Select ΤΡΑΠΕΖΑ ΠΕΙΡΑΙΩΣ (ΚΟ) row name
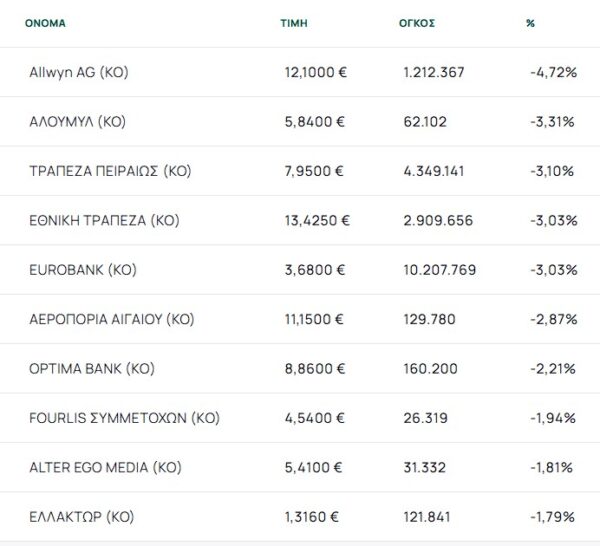600x546 pixels. click(x=110, y=171)
